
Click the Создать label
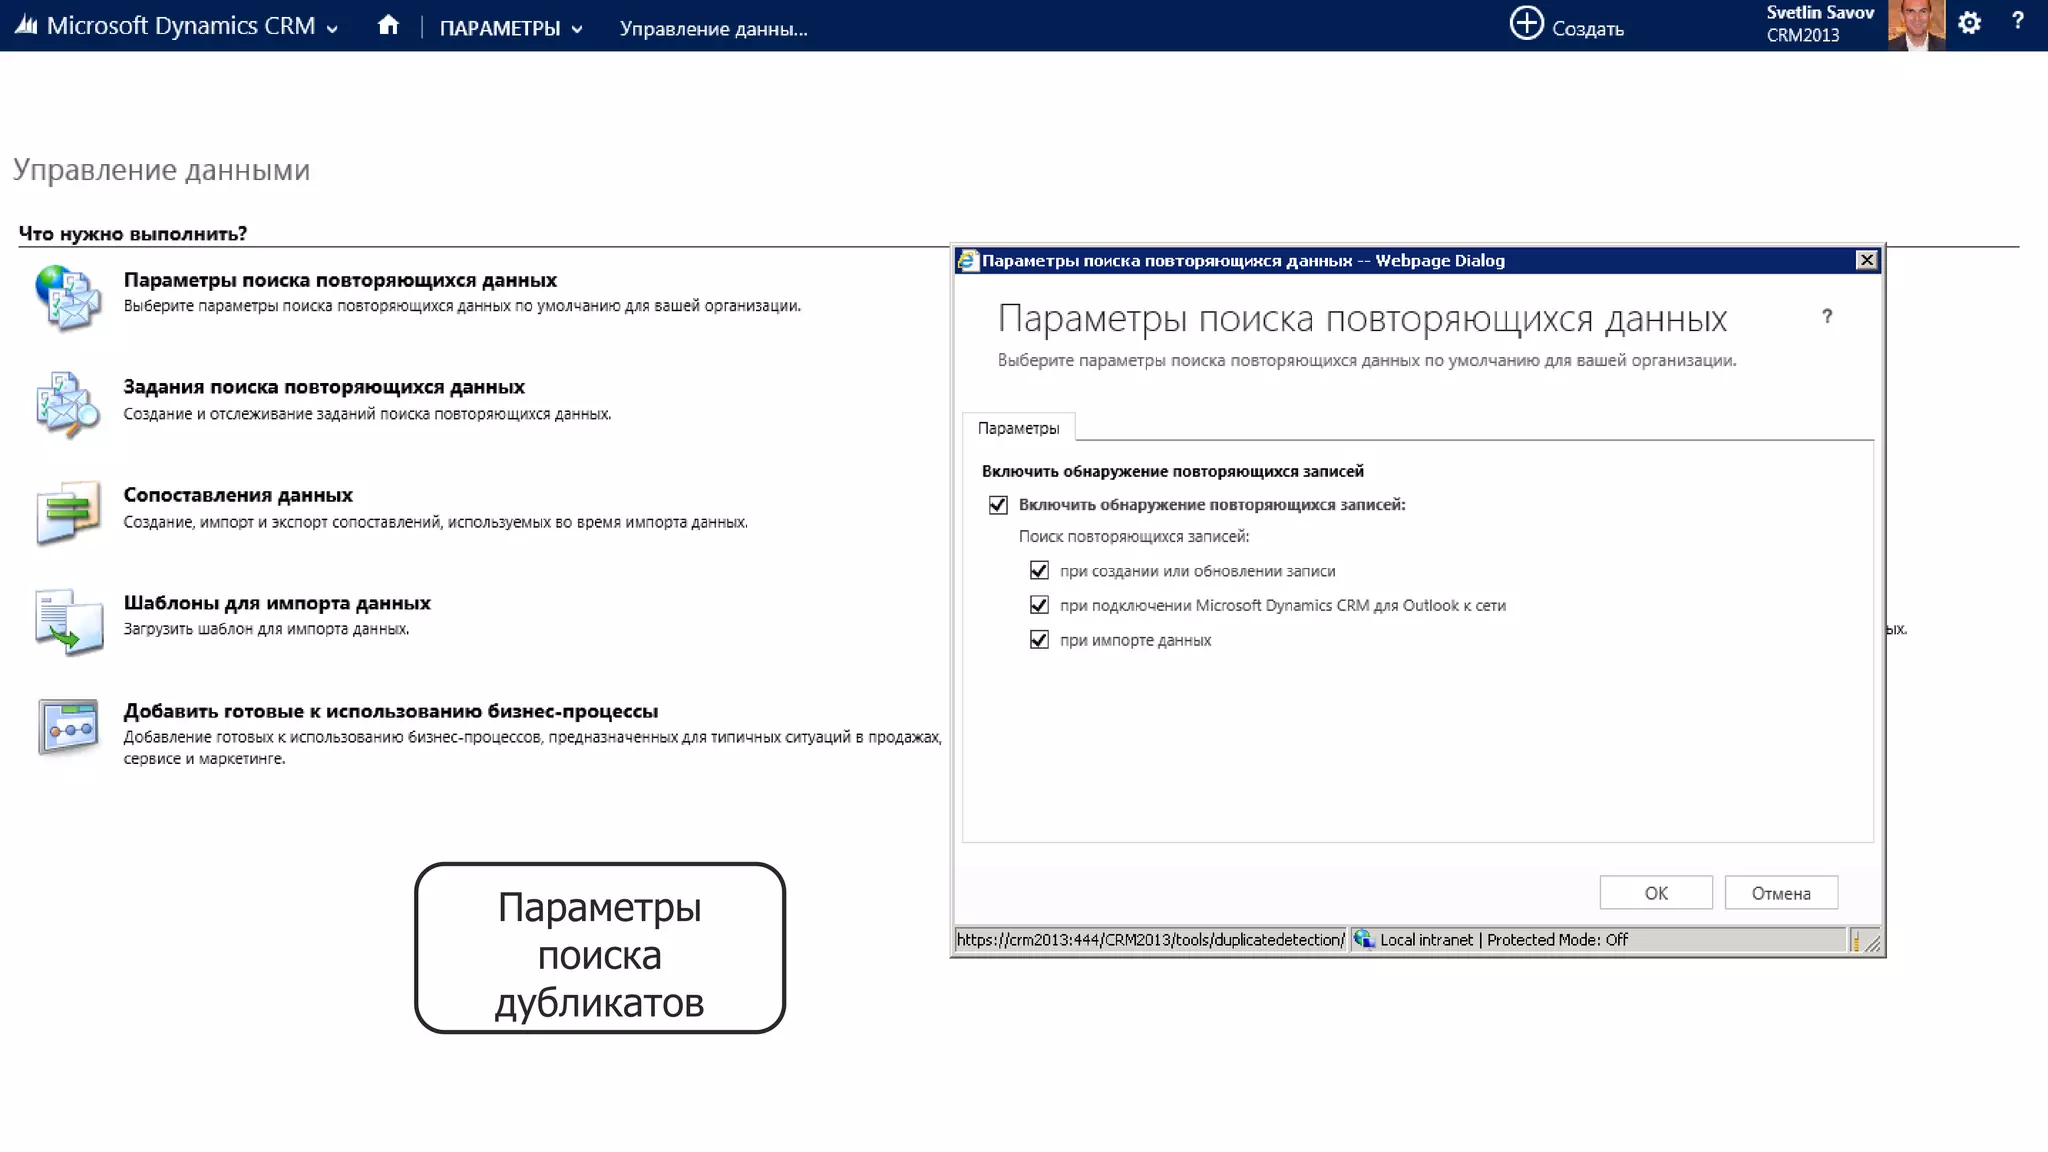(1587, 29)
